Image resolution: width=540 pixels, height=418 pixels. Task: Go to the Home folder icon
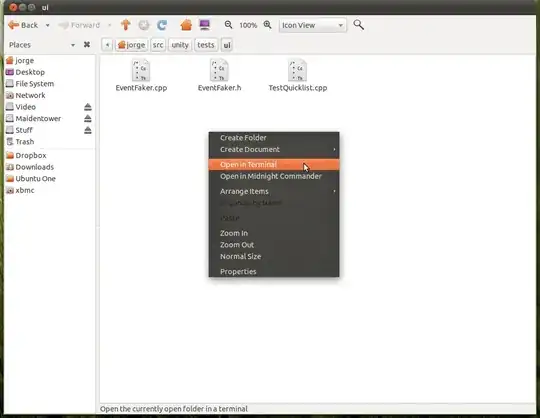pos(186,25)
